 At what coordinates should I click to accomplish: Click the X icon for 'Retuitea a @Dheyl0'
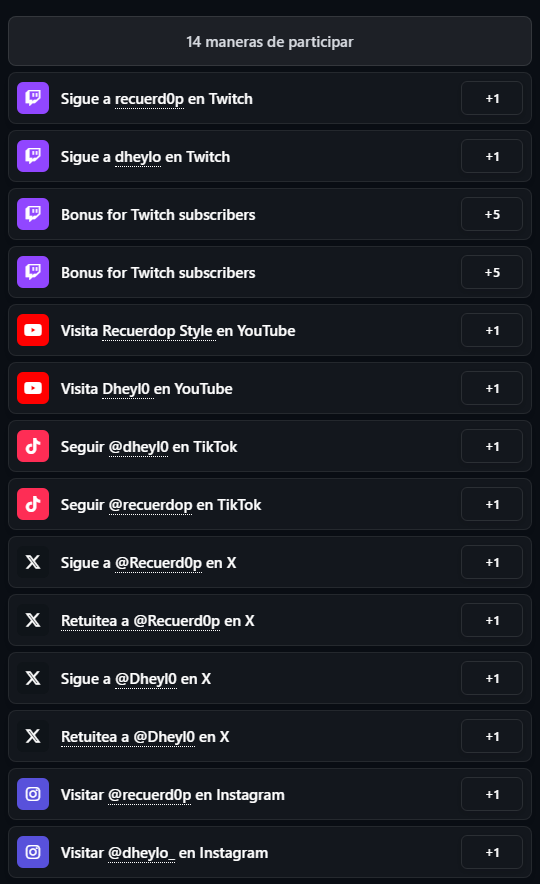(x=33, y=736)
